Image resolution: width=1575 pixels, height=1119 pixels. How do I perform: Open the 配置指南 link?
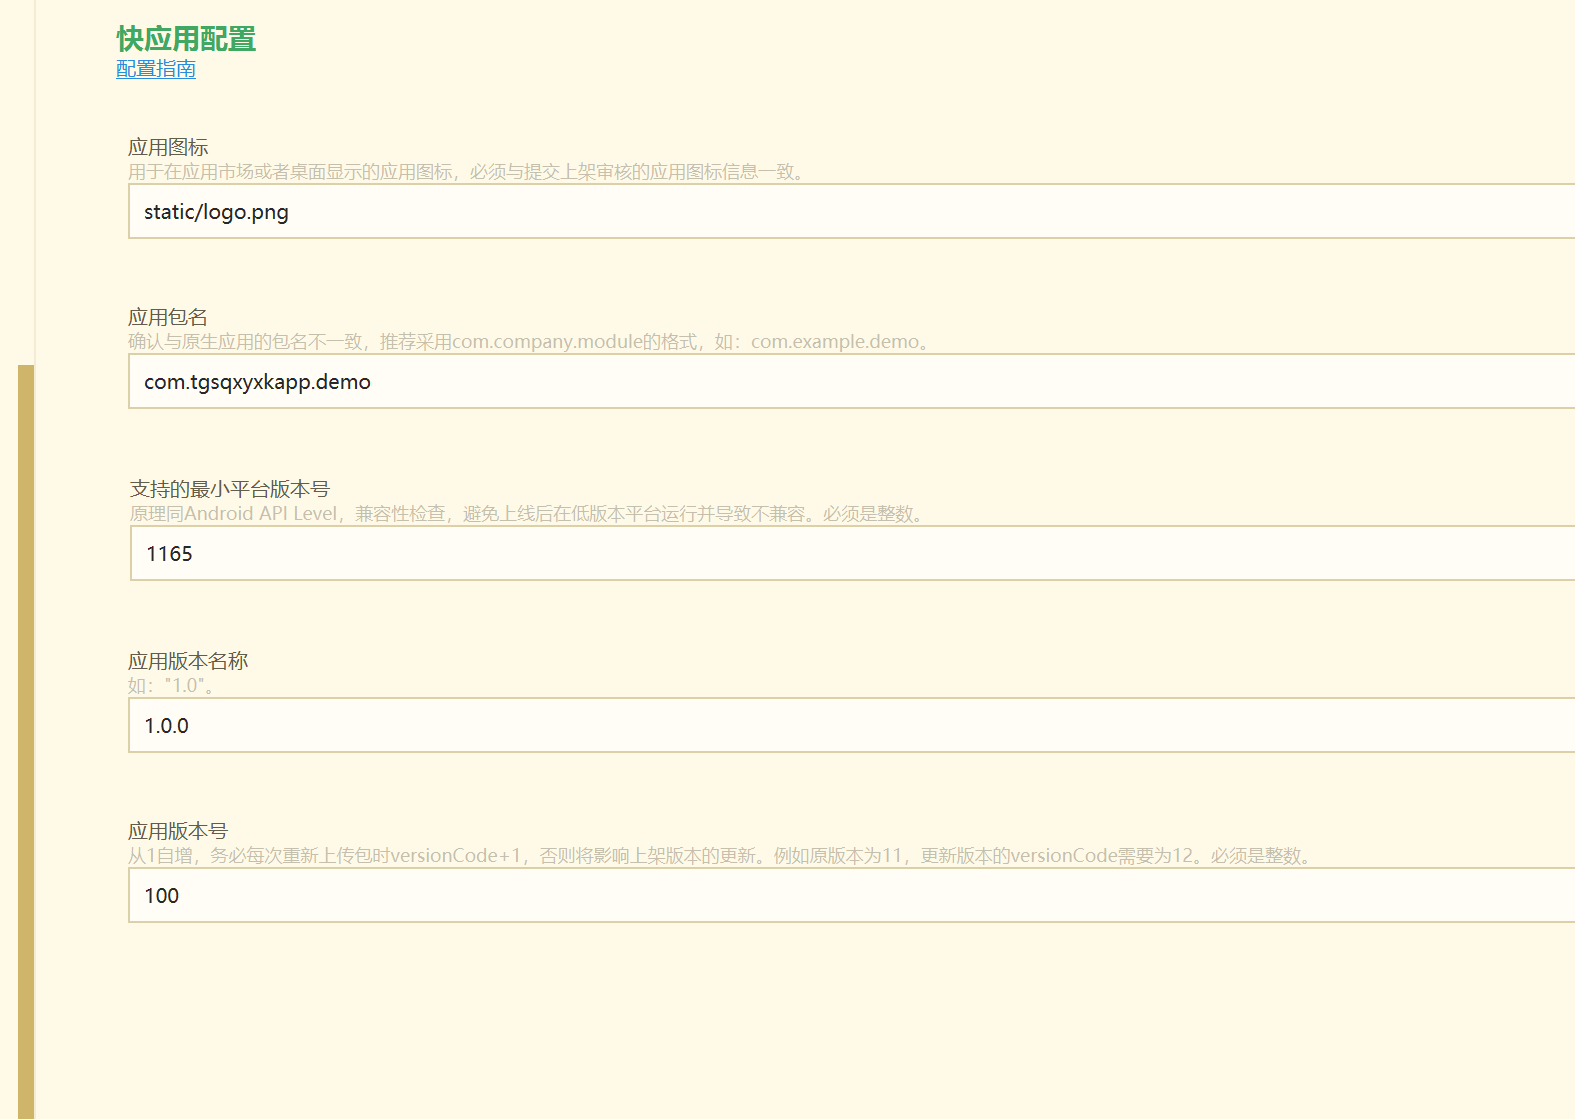coord(156,69)
